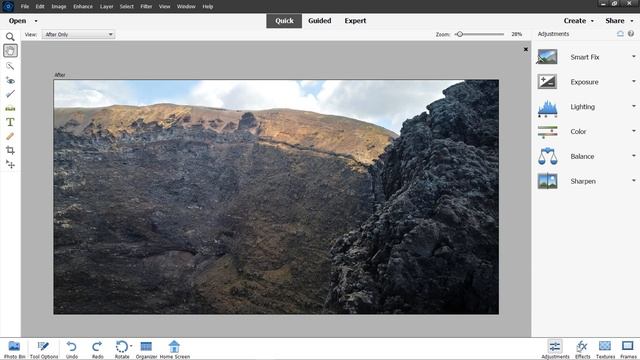
Task: Switch to the Quick mode tab
Action: point(284,21)
